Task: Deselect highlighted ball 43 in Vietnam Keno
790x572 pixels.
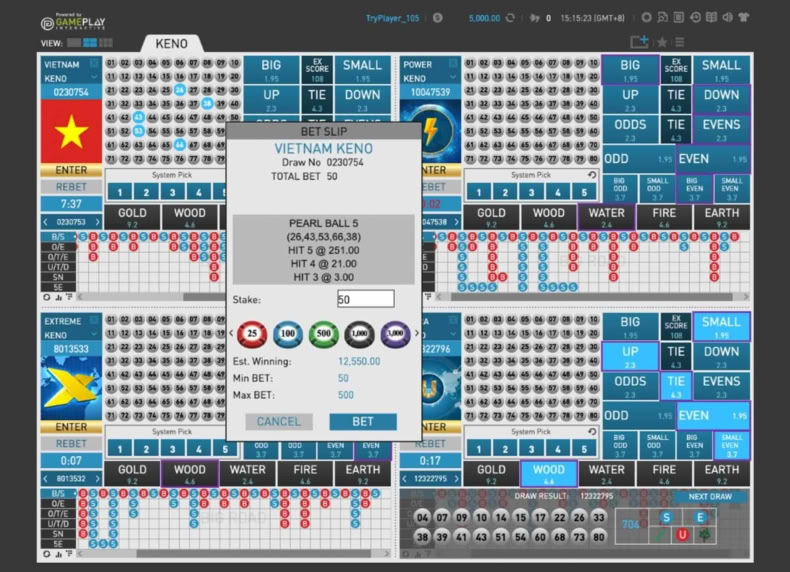Action: (x=139, y=117)
